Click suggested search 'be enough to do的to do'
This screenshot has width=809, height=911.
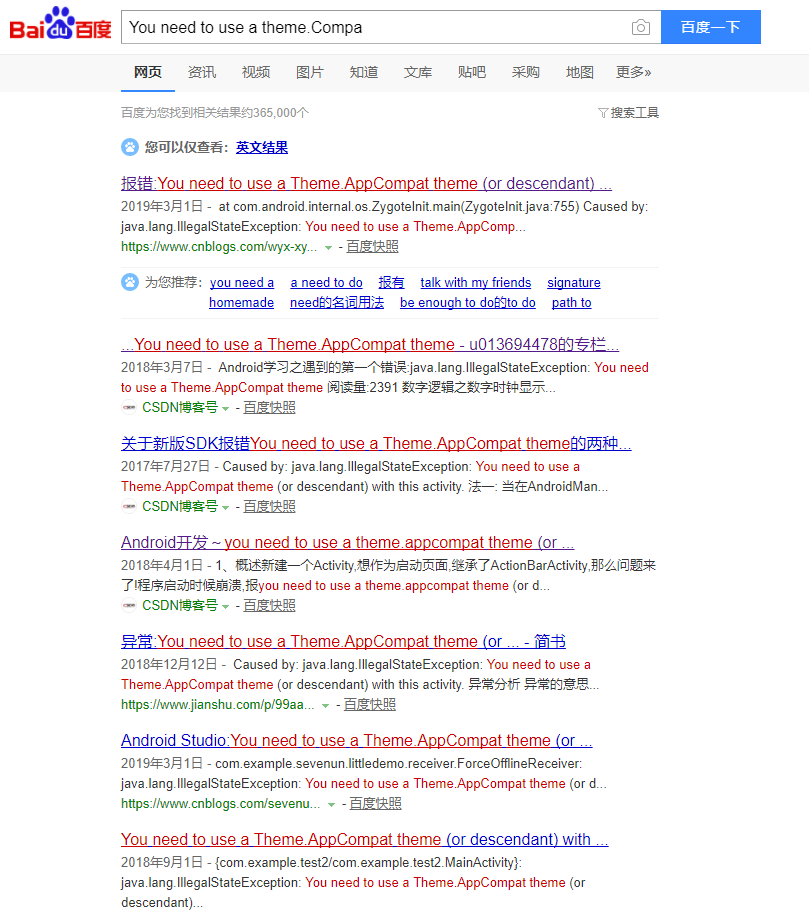[468, 303]
